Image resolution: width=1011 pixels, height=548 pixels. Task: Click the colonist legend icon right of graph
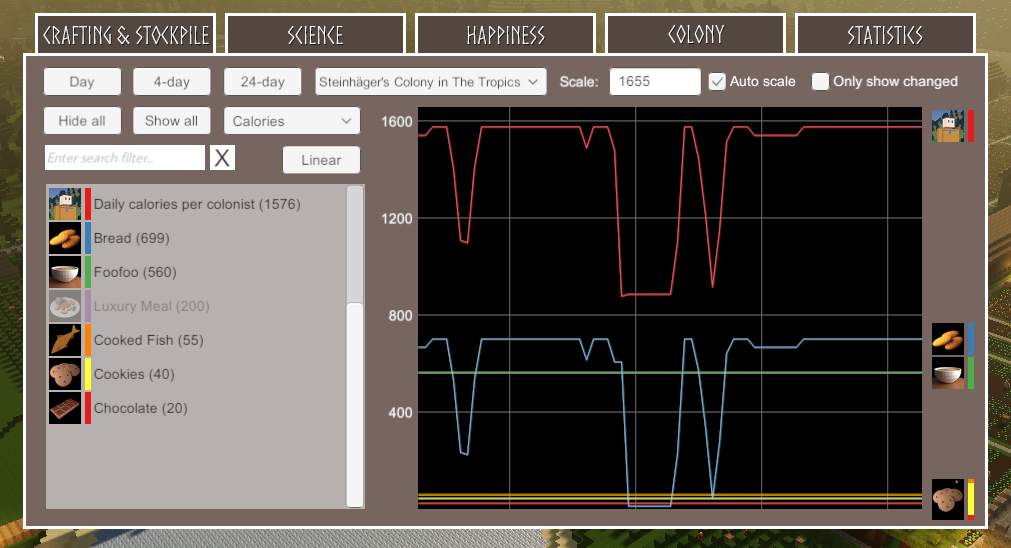(x=948, y=126)
